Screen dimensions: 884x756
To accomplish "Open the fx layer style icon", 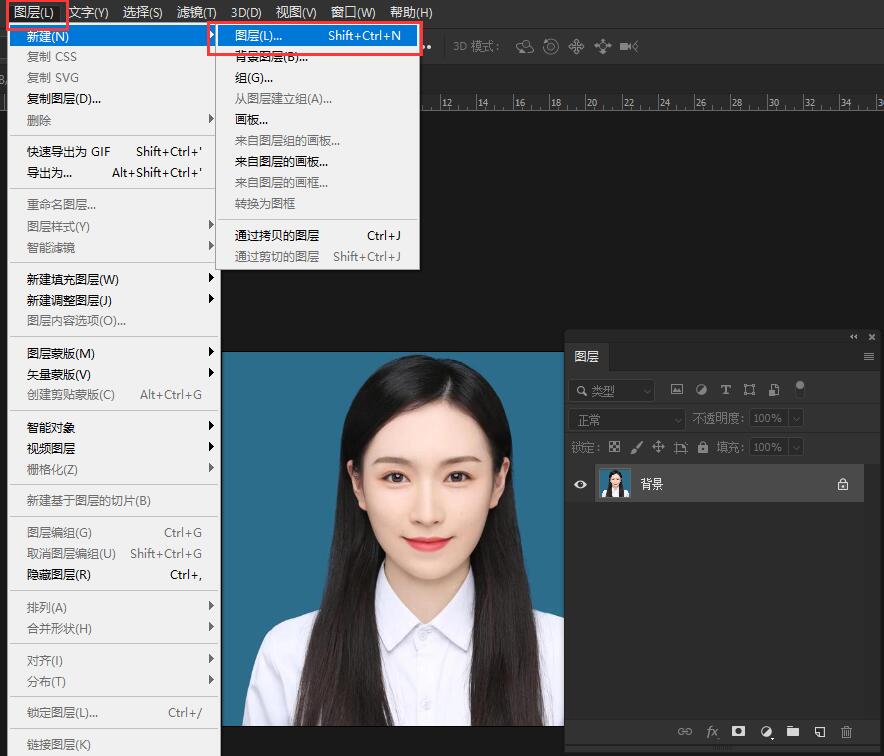I will 712,732.
